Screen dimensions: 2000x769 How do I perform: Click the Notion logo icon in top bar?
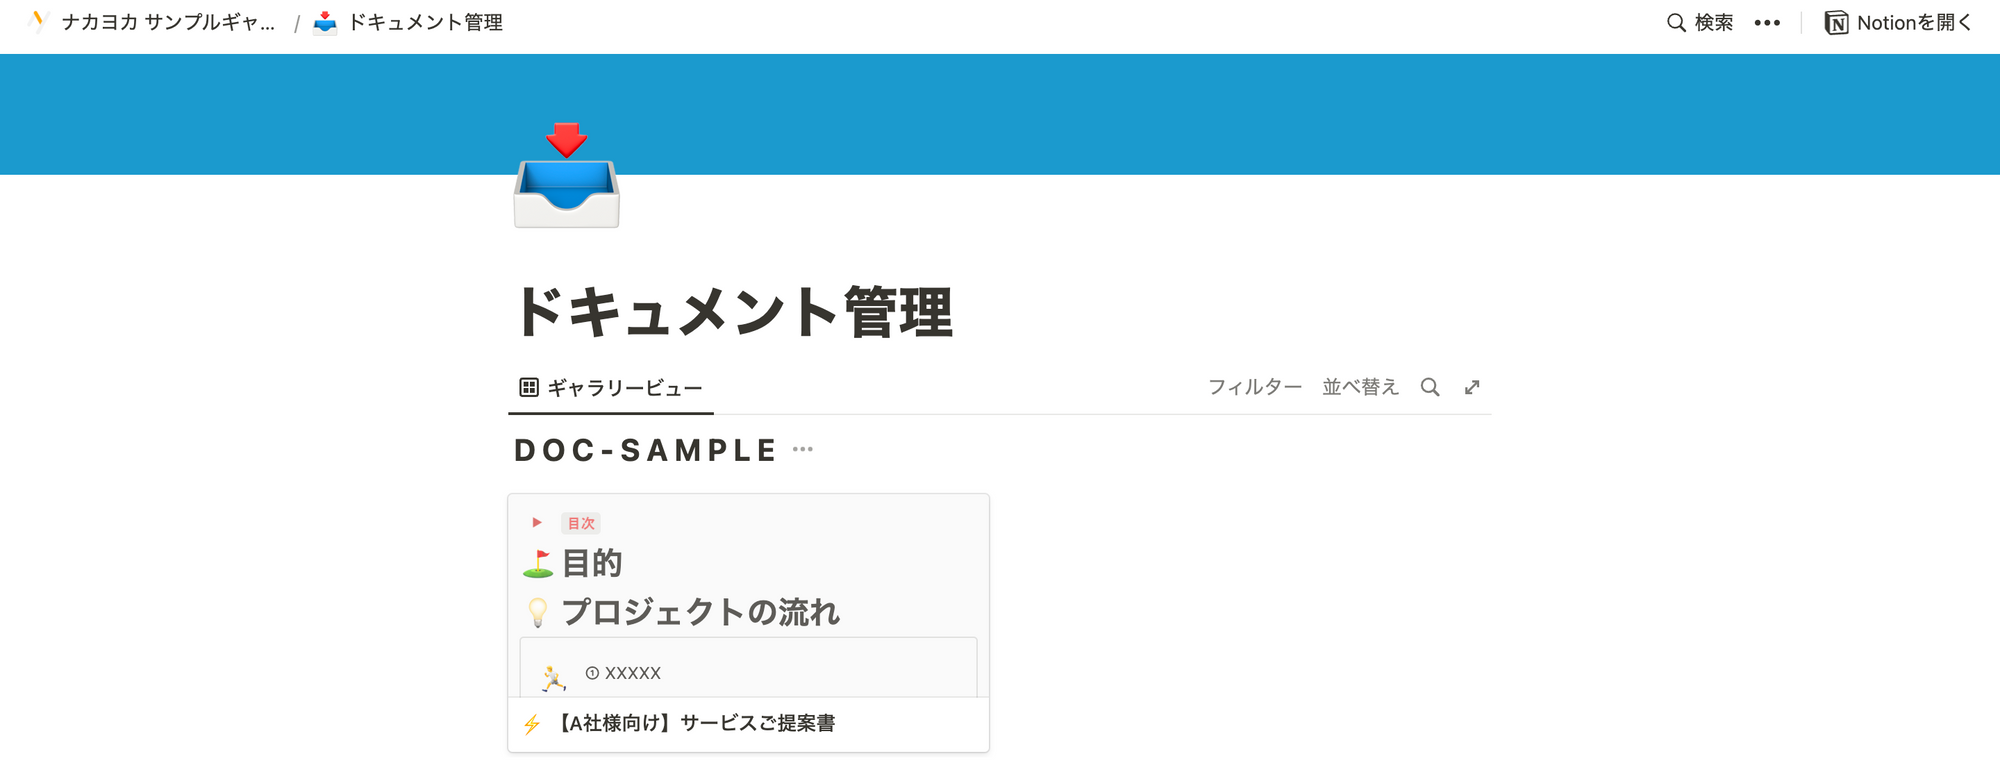(1836, 23)
